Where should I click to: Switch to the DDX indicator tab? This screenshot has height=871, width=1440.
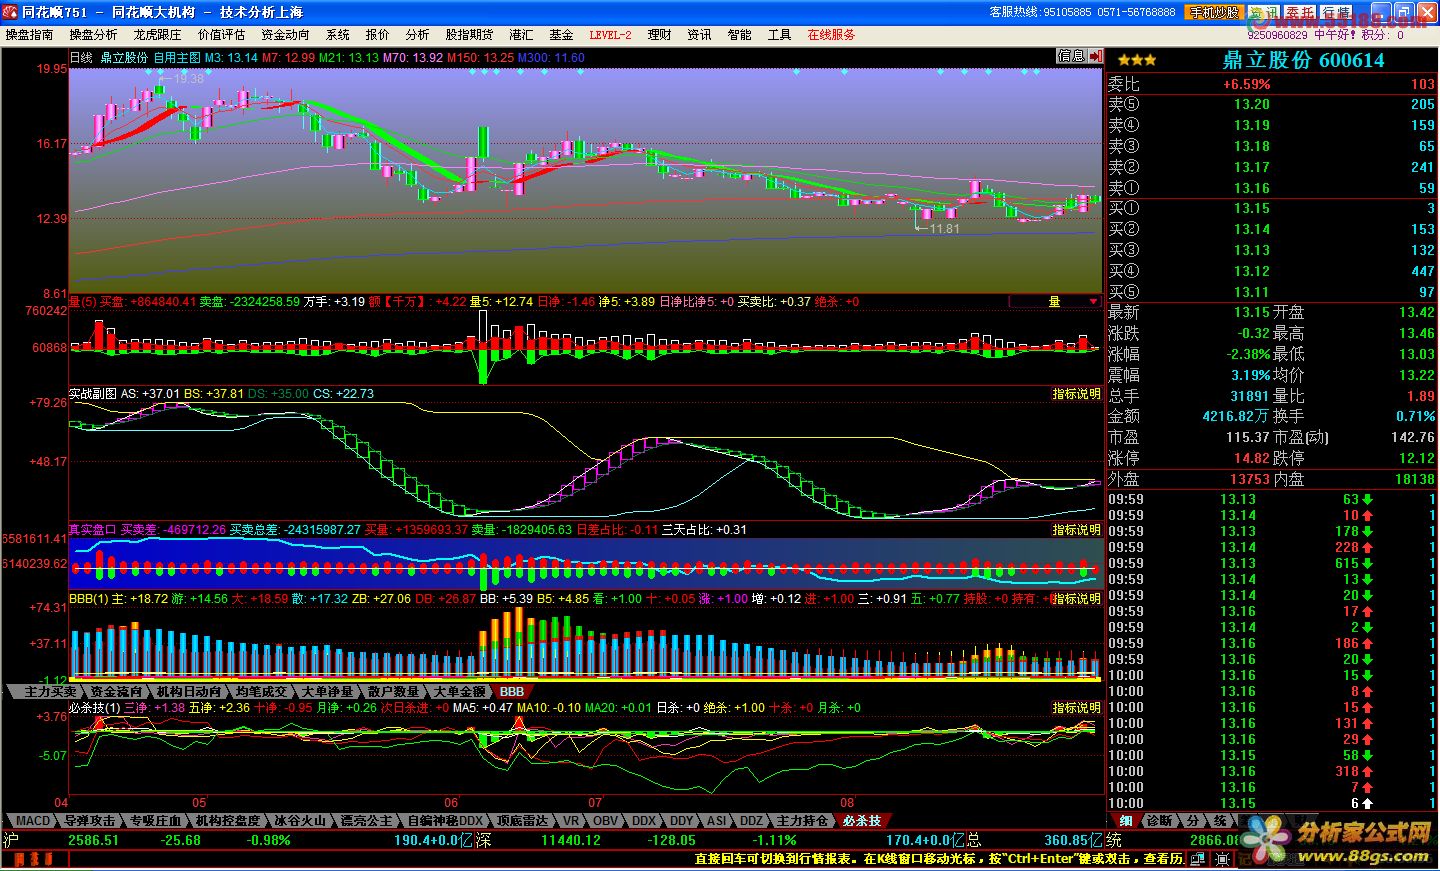[x=644, y=821]
